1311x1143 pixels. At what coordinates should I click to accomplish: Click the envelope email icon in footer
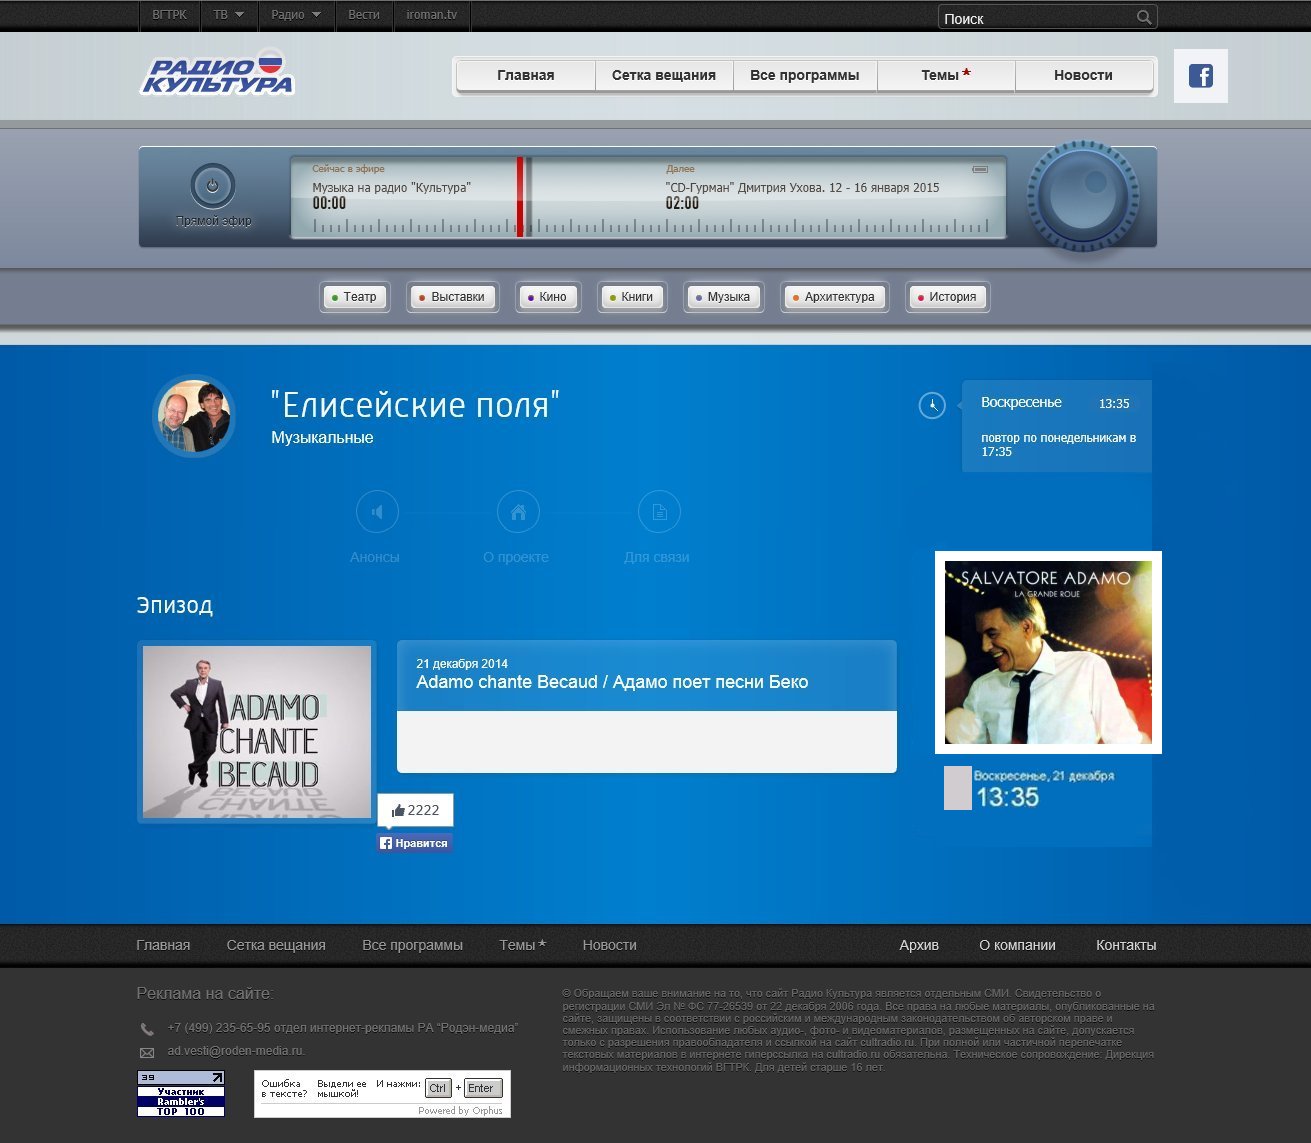(x=147, y=1052)
